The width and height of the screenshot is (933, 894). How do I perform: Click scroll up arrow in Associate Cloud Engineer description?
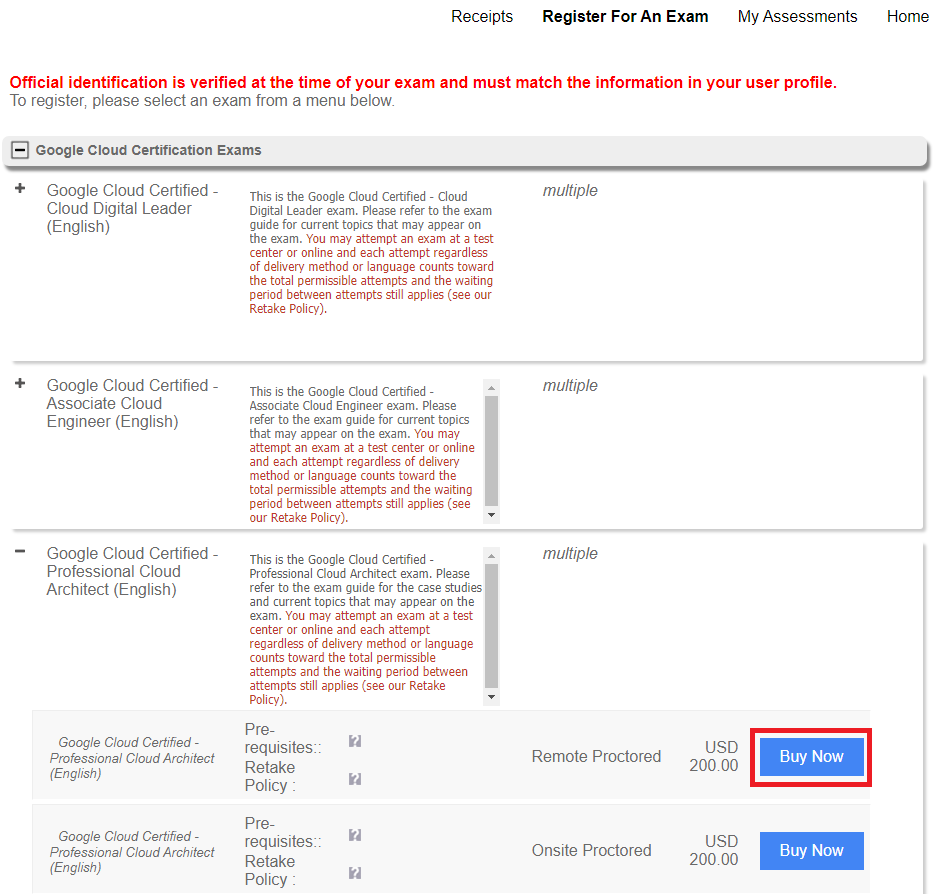point(491,387)
